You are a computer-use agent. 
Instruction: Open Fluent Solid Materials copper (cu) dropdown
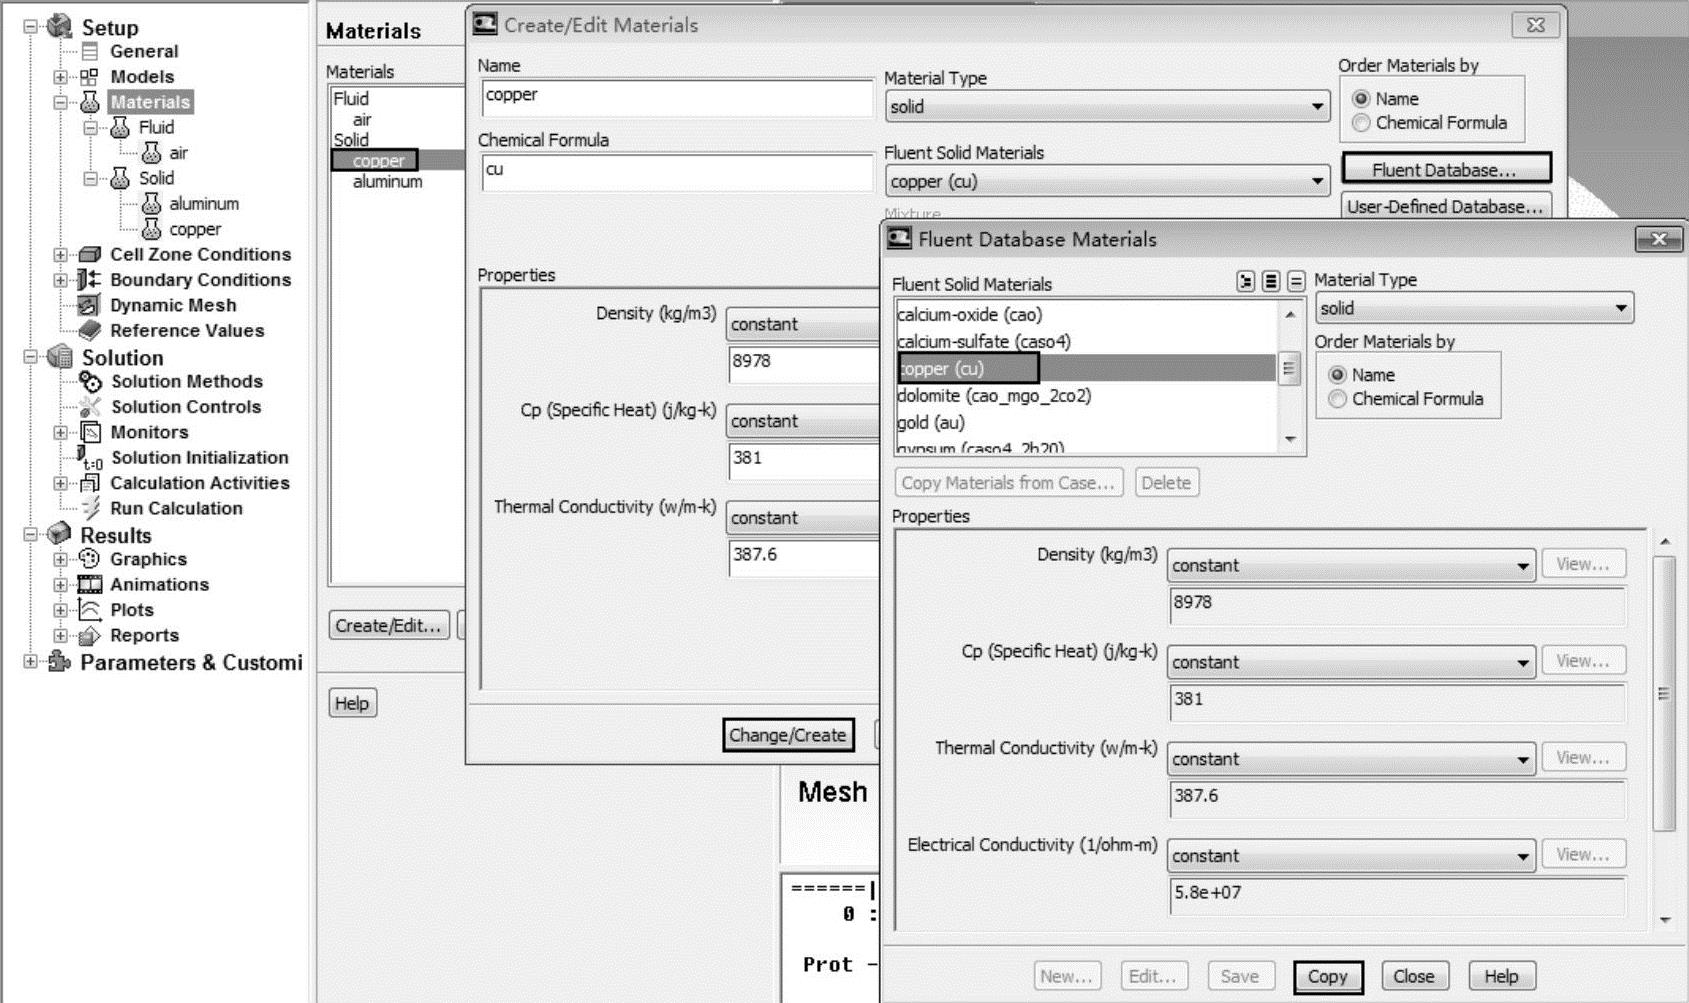pyautogui.click(x=1108, y=181)
